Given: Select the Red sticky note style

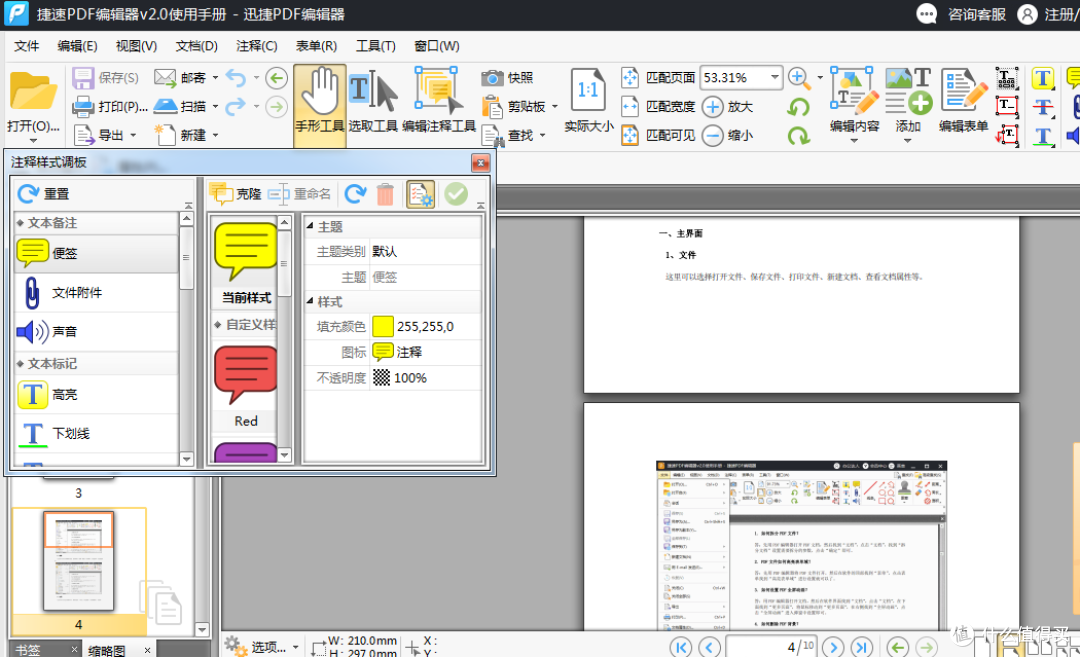Looking at the screenshot, I should point(245,388).
